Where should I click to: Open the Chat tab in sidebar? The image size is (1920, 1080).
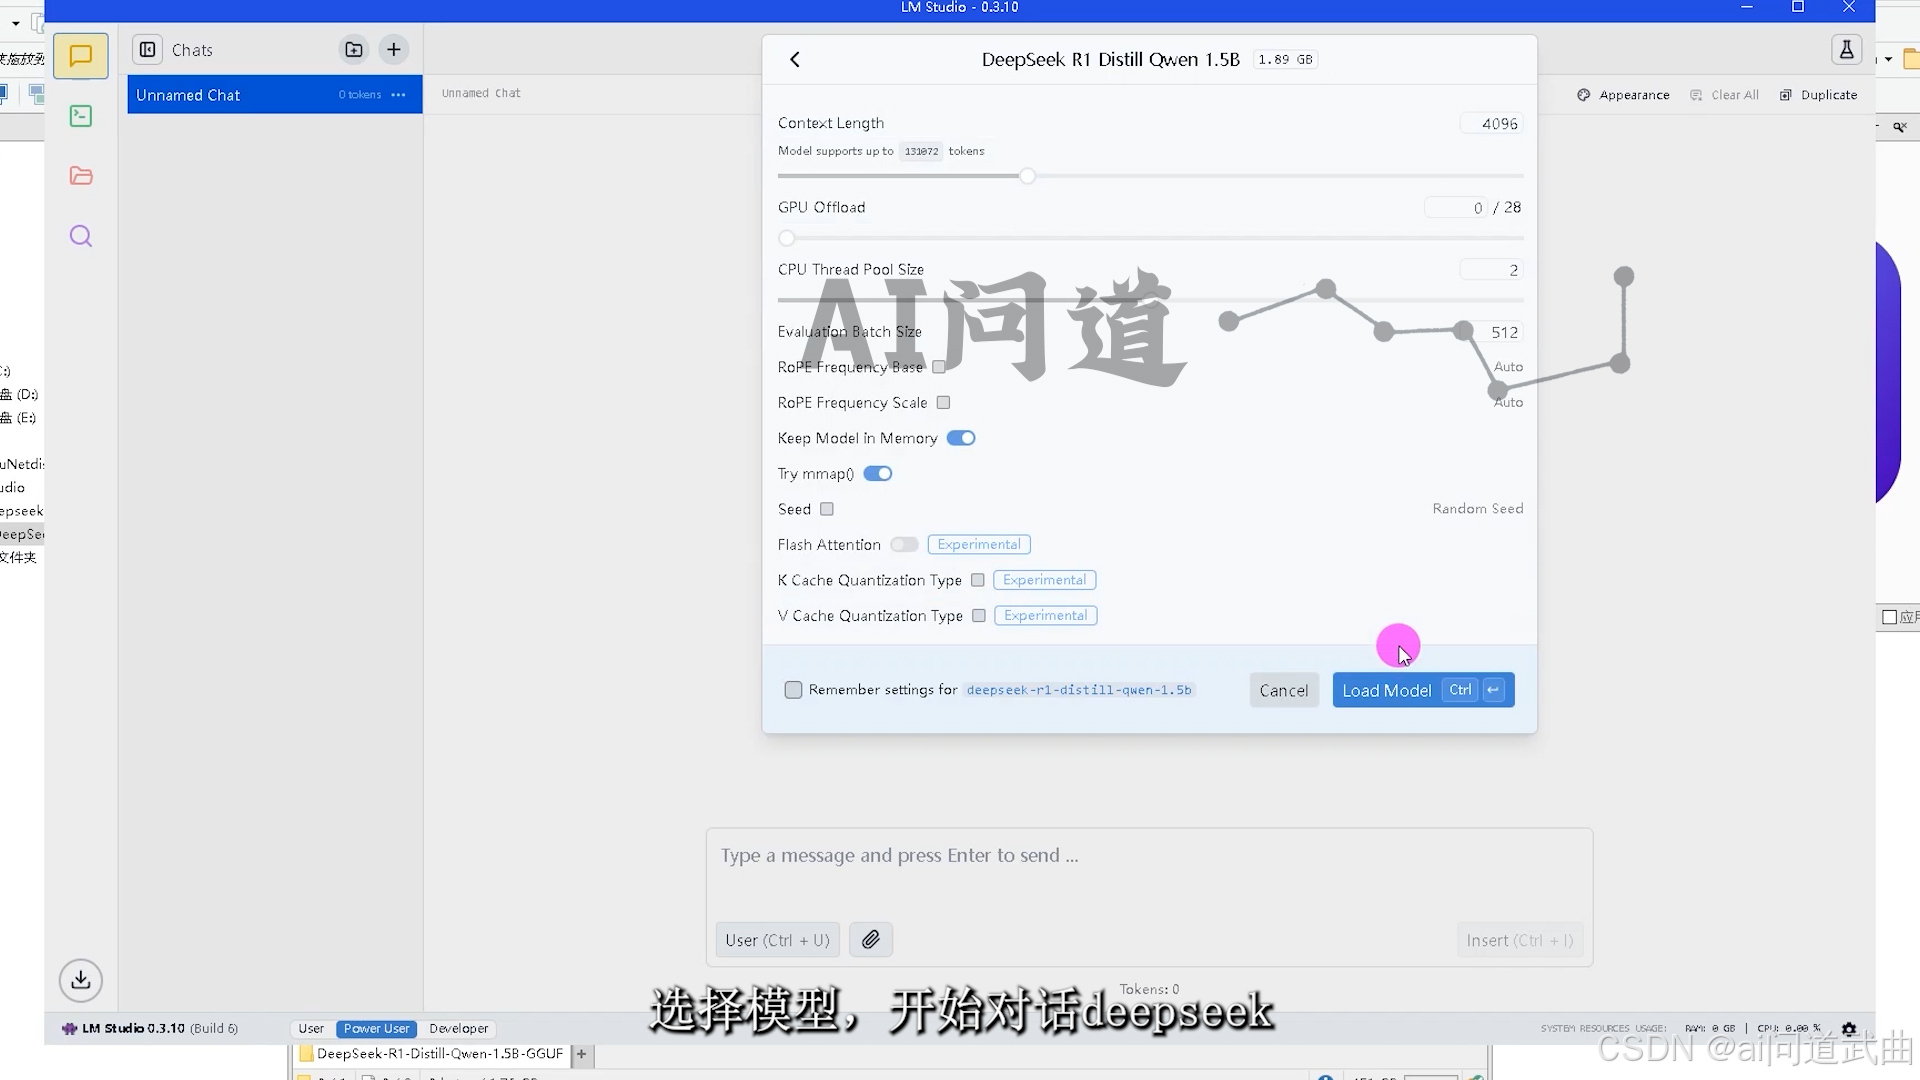(81, 56)
